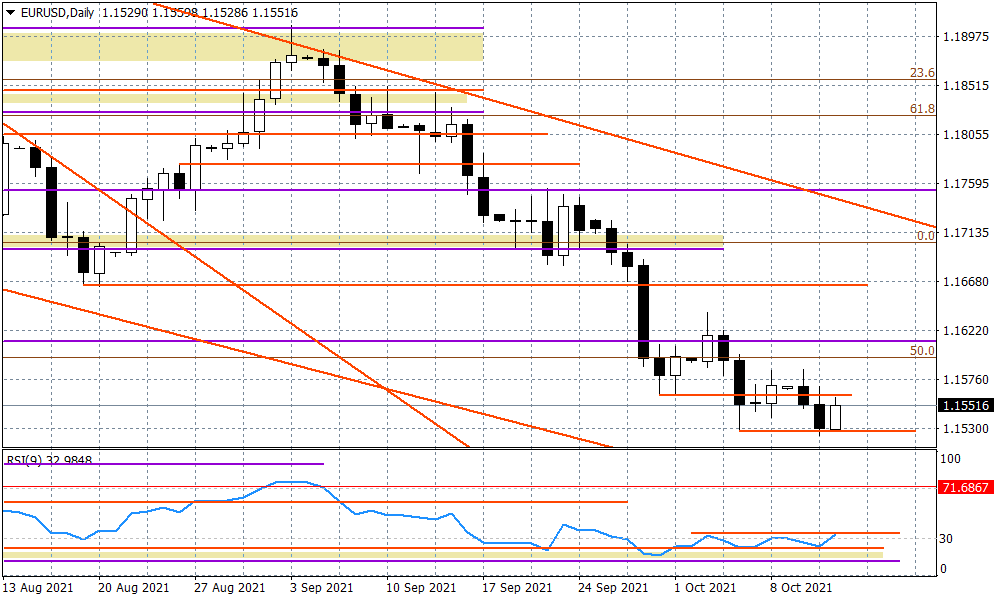Select the low value 1.15286 in header
The image size is (1000, 600).
point(225,13)
